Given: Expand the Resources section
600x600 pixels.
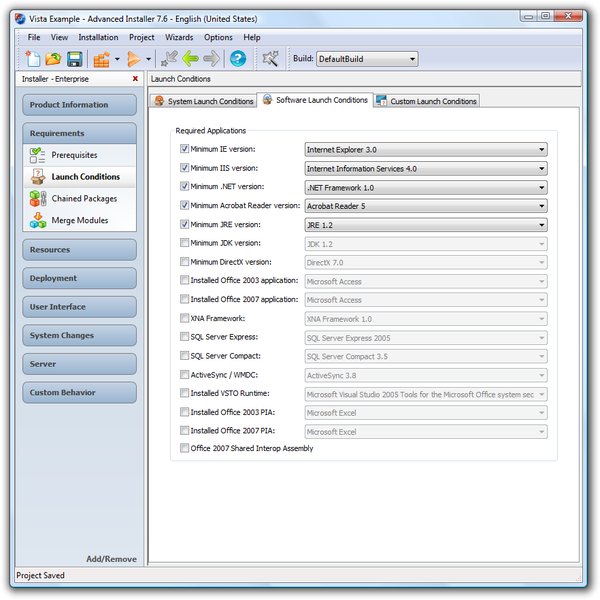Looking at the screenshot, I should pyautogui.click(x=80, y=249).
